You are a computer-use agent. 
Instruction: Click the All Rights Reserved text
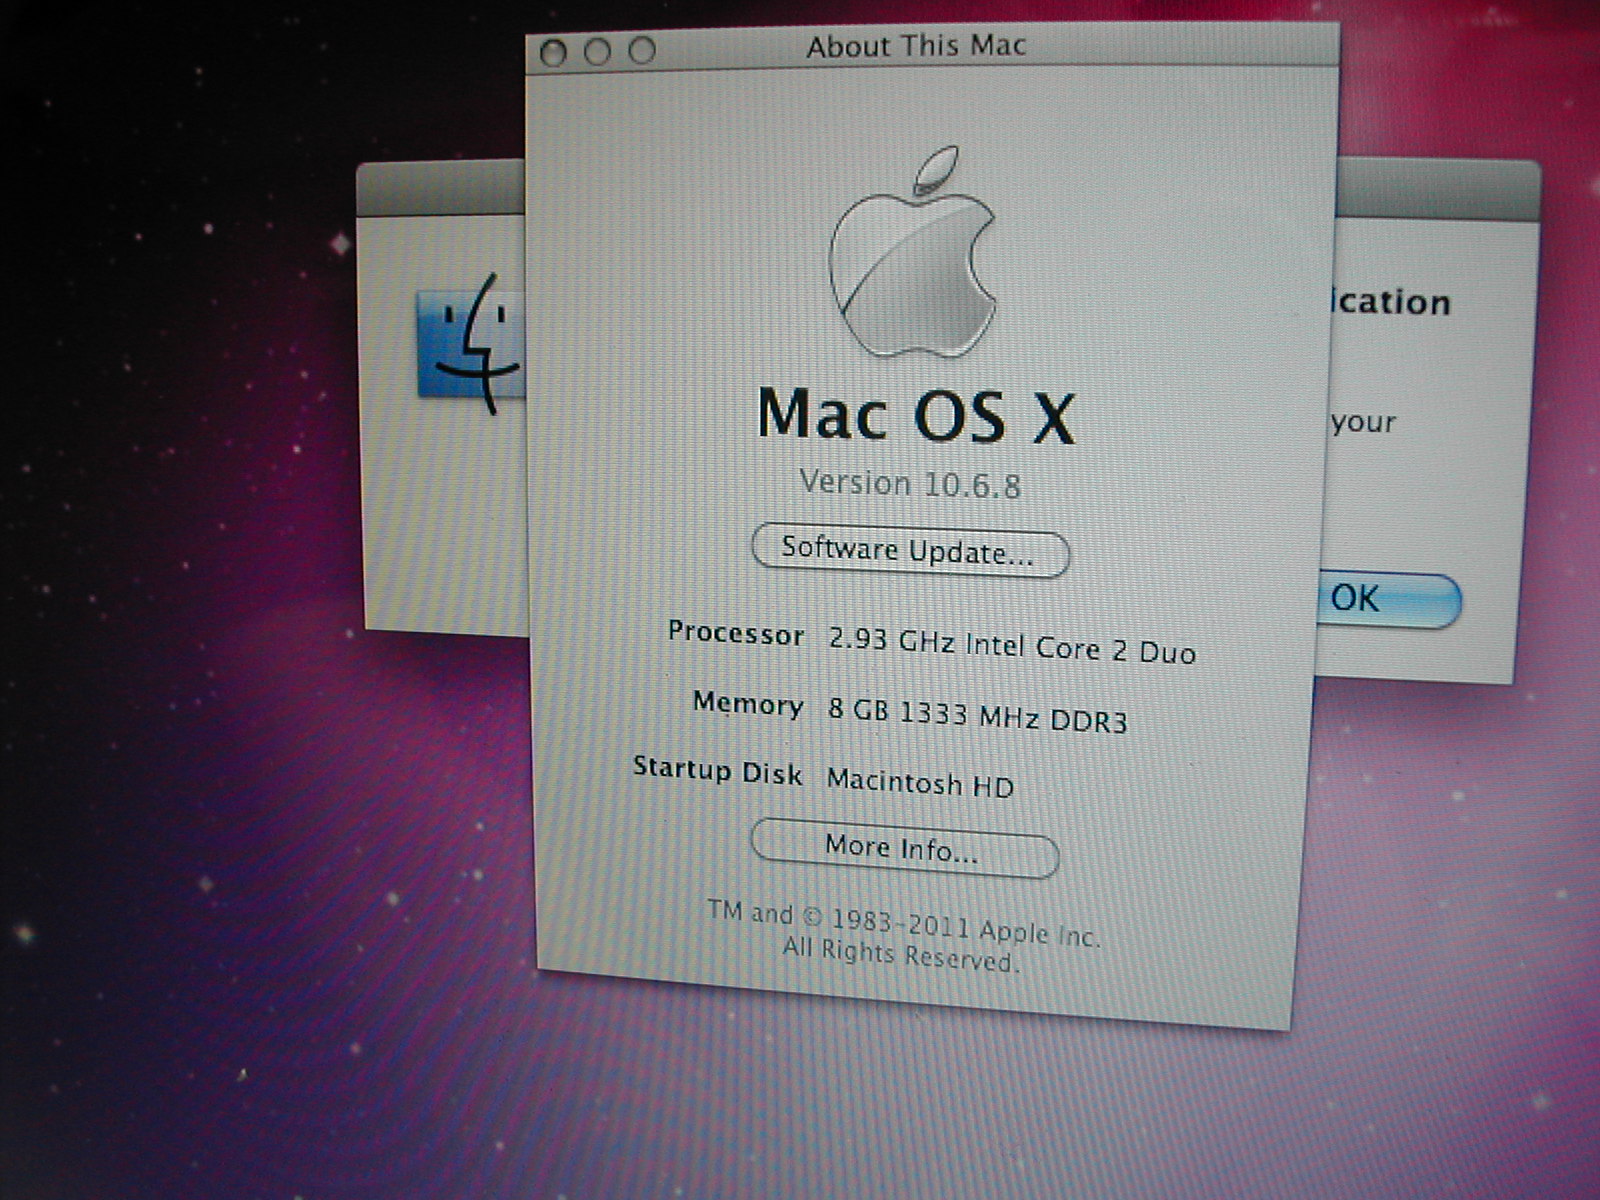[900, 954]
